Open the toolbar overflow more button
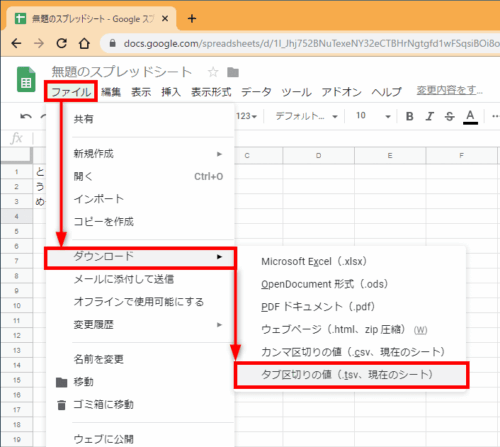 [x=496, y=116]
